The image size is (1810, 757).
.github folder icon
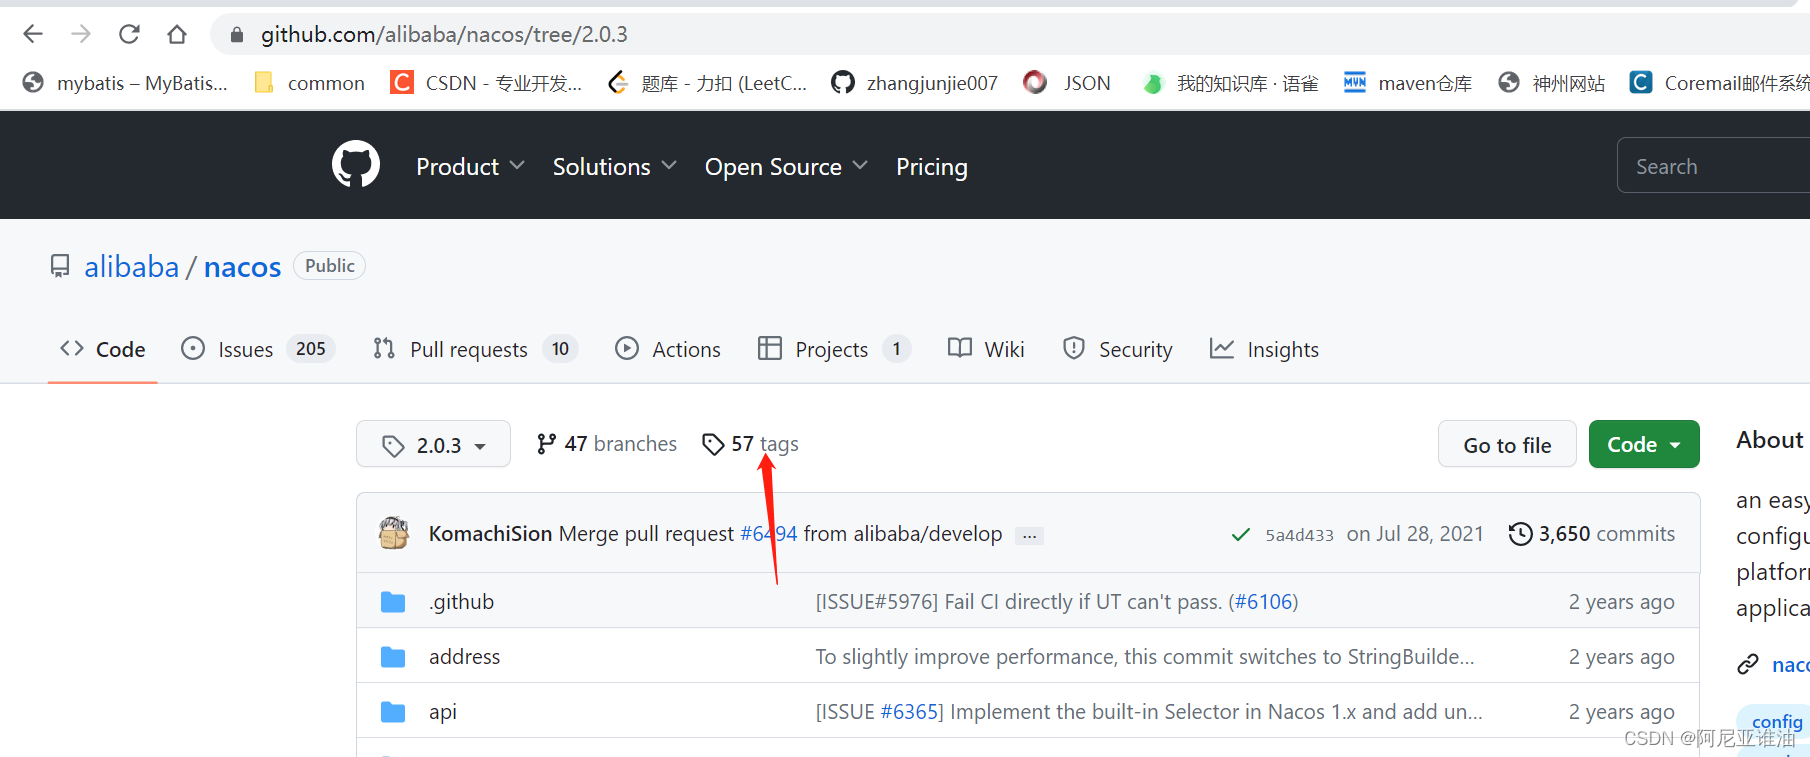pos(393,601)
